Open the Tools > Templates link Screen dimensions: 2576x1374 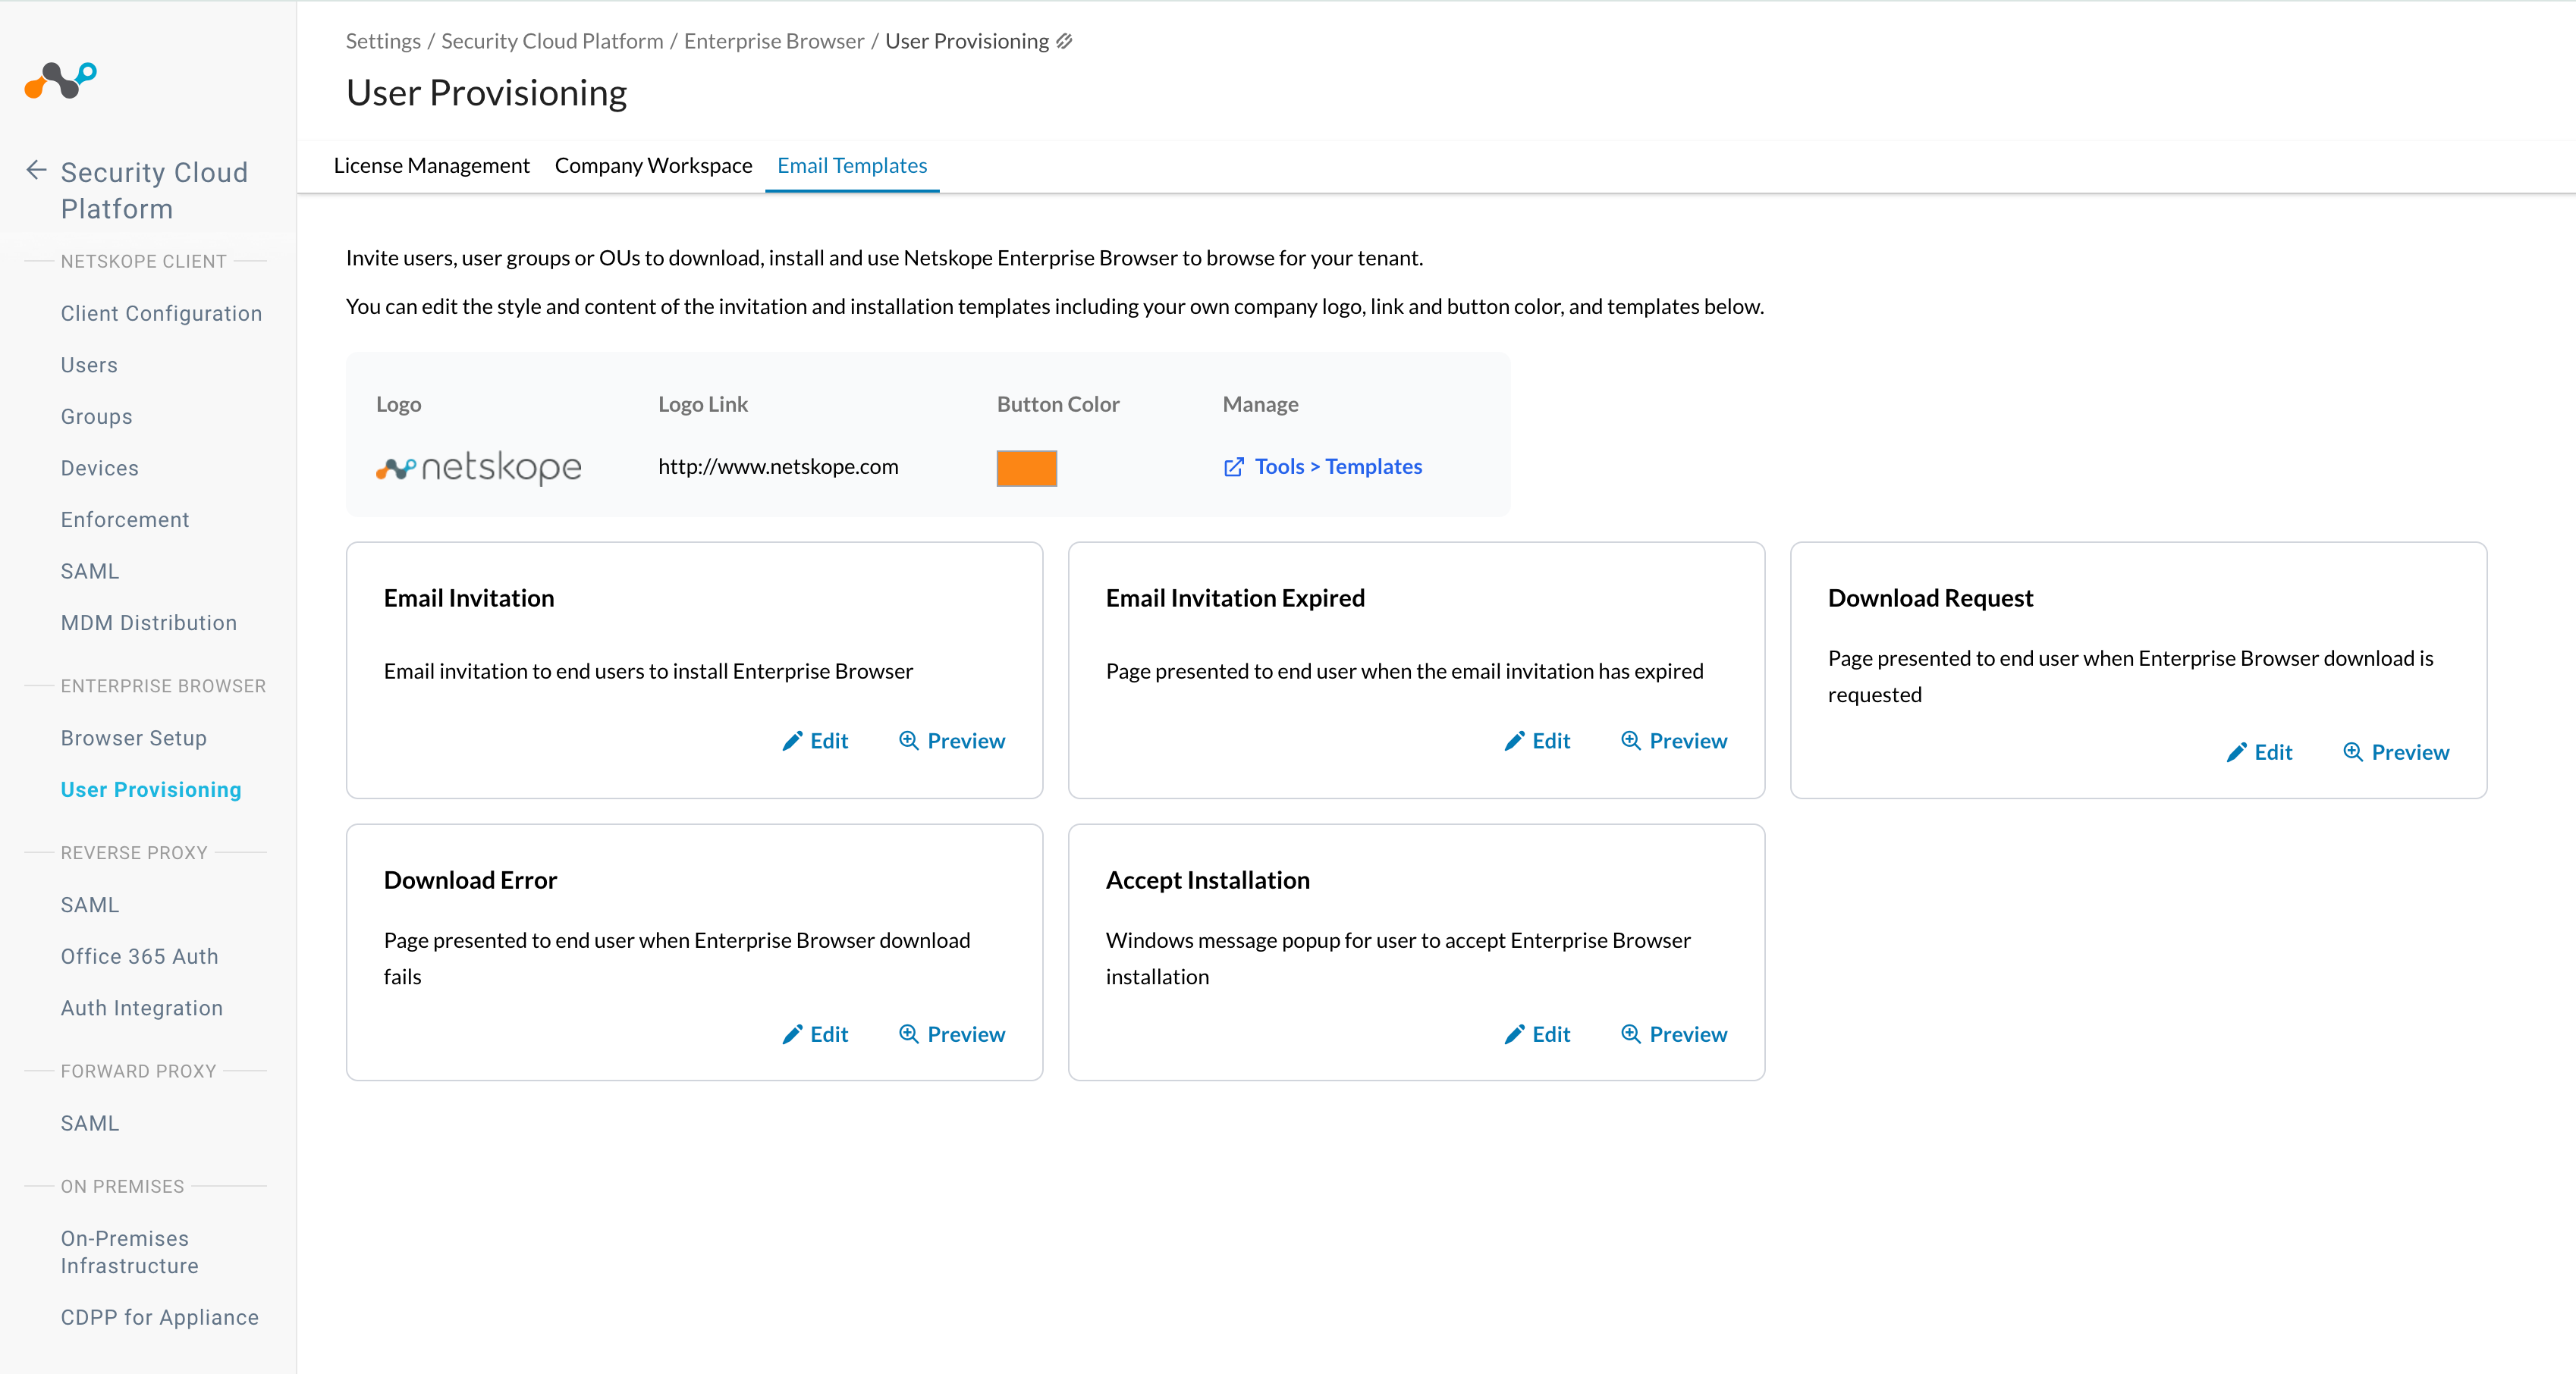[x=1338, y=467]
